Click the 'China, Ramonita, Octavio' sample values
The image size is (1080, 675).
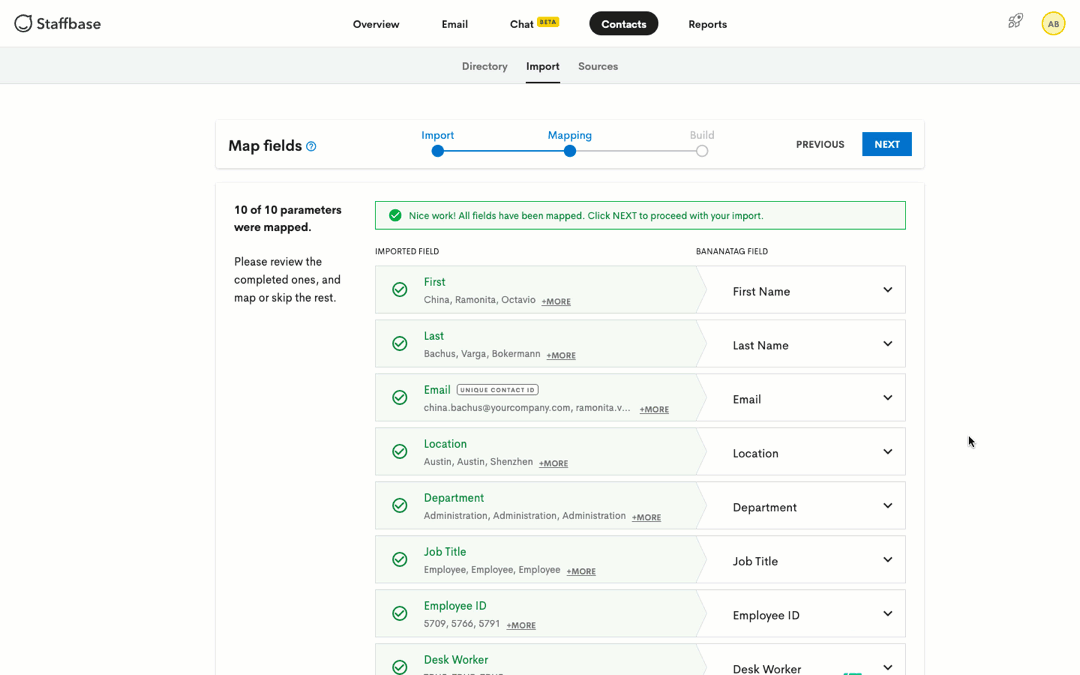[x=479, y=300]
